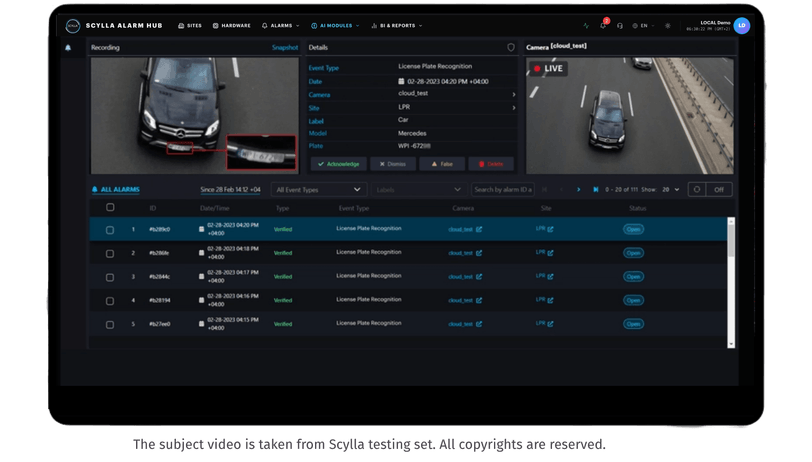The image size is (812, 462).
Task: Click the recording snapshot image
Action: pos(195,116)
